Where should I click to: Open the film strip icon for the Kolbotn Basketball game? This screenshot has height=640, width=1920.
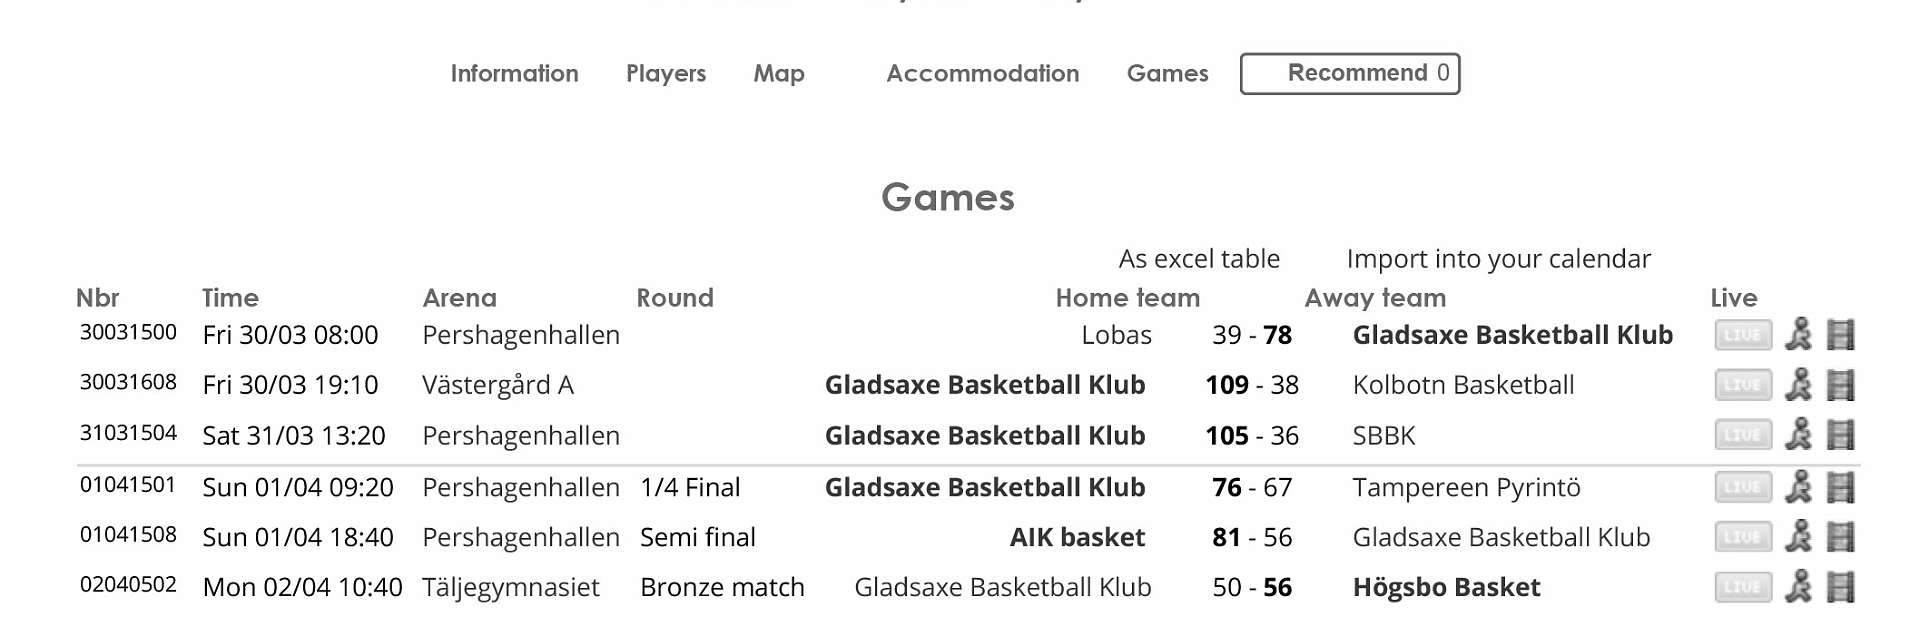tap(1840, 385)
